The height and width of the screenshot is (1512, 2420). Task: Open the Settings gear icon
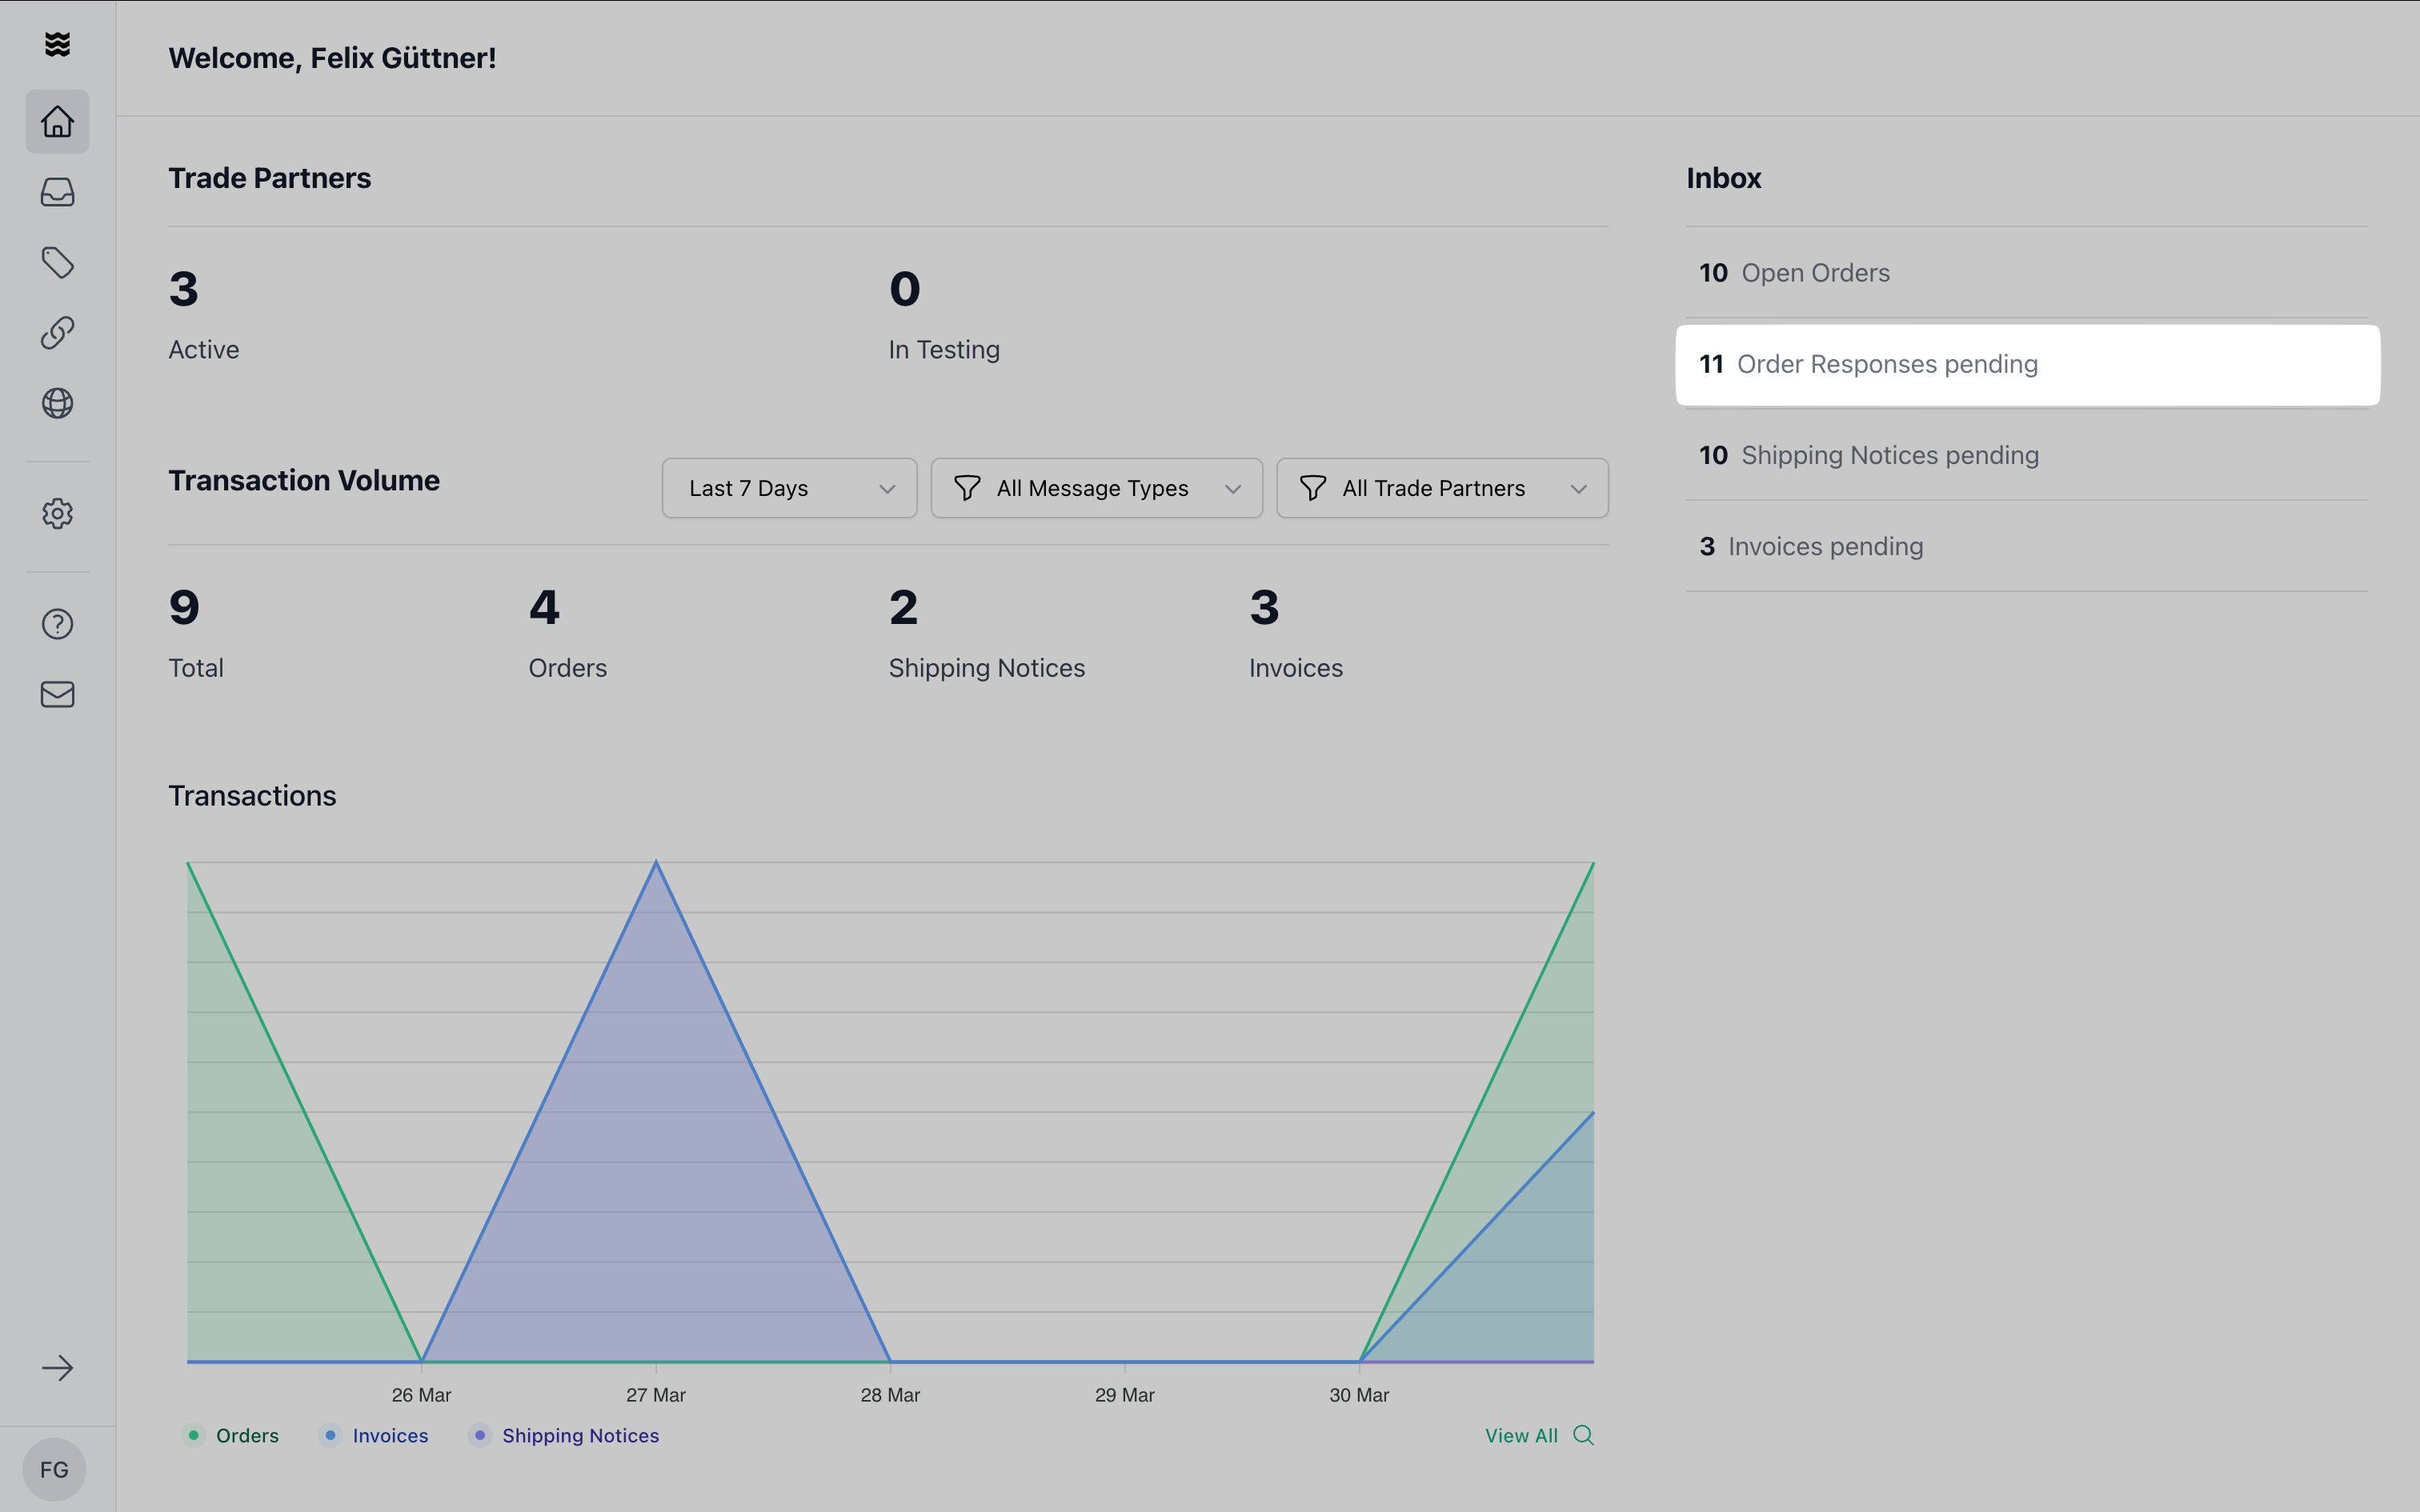[57, 514]
